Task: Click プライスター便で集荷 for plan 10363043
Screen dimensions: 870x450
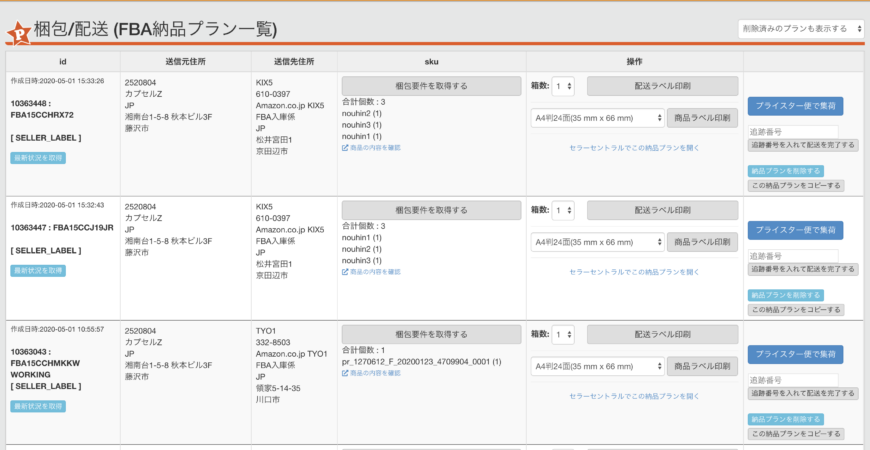Action: pos(796,354)
